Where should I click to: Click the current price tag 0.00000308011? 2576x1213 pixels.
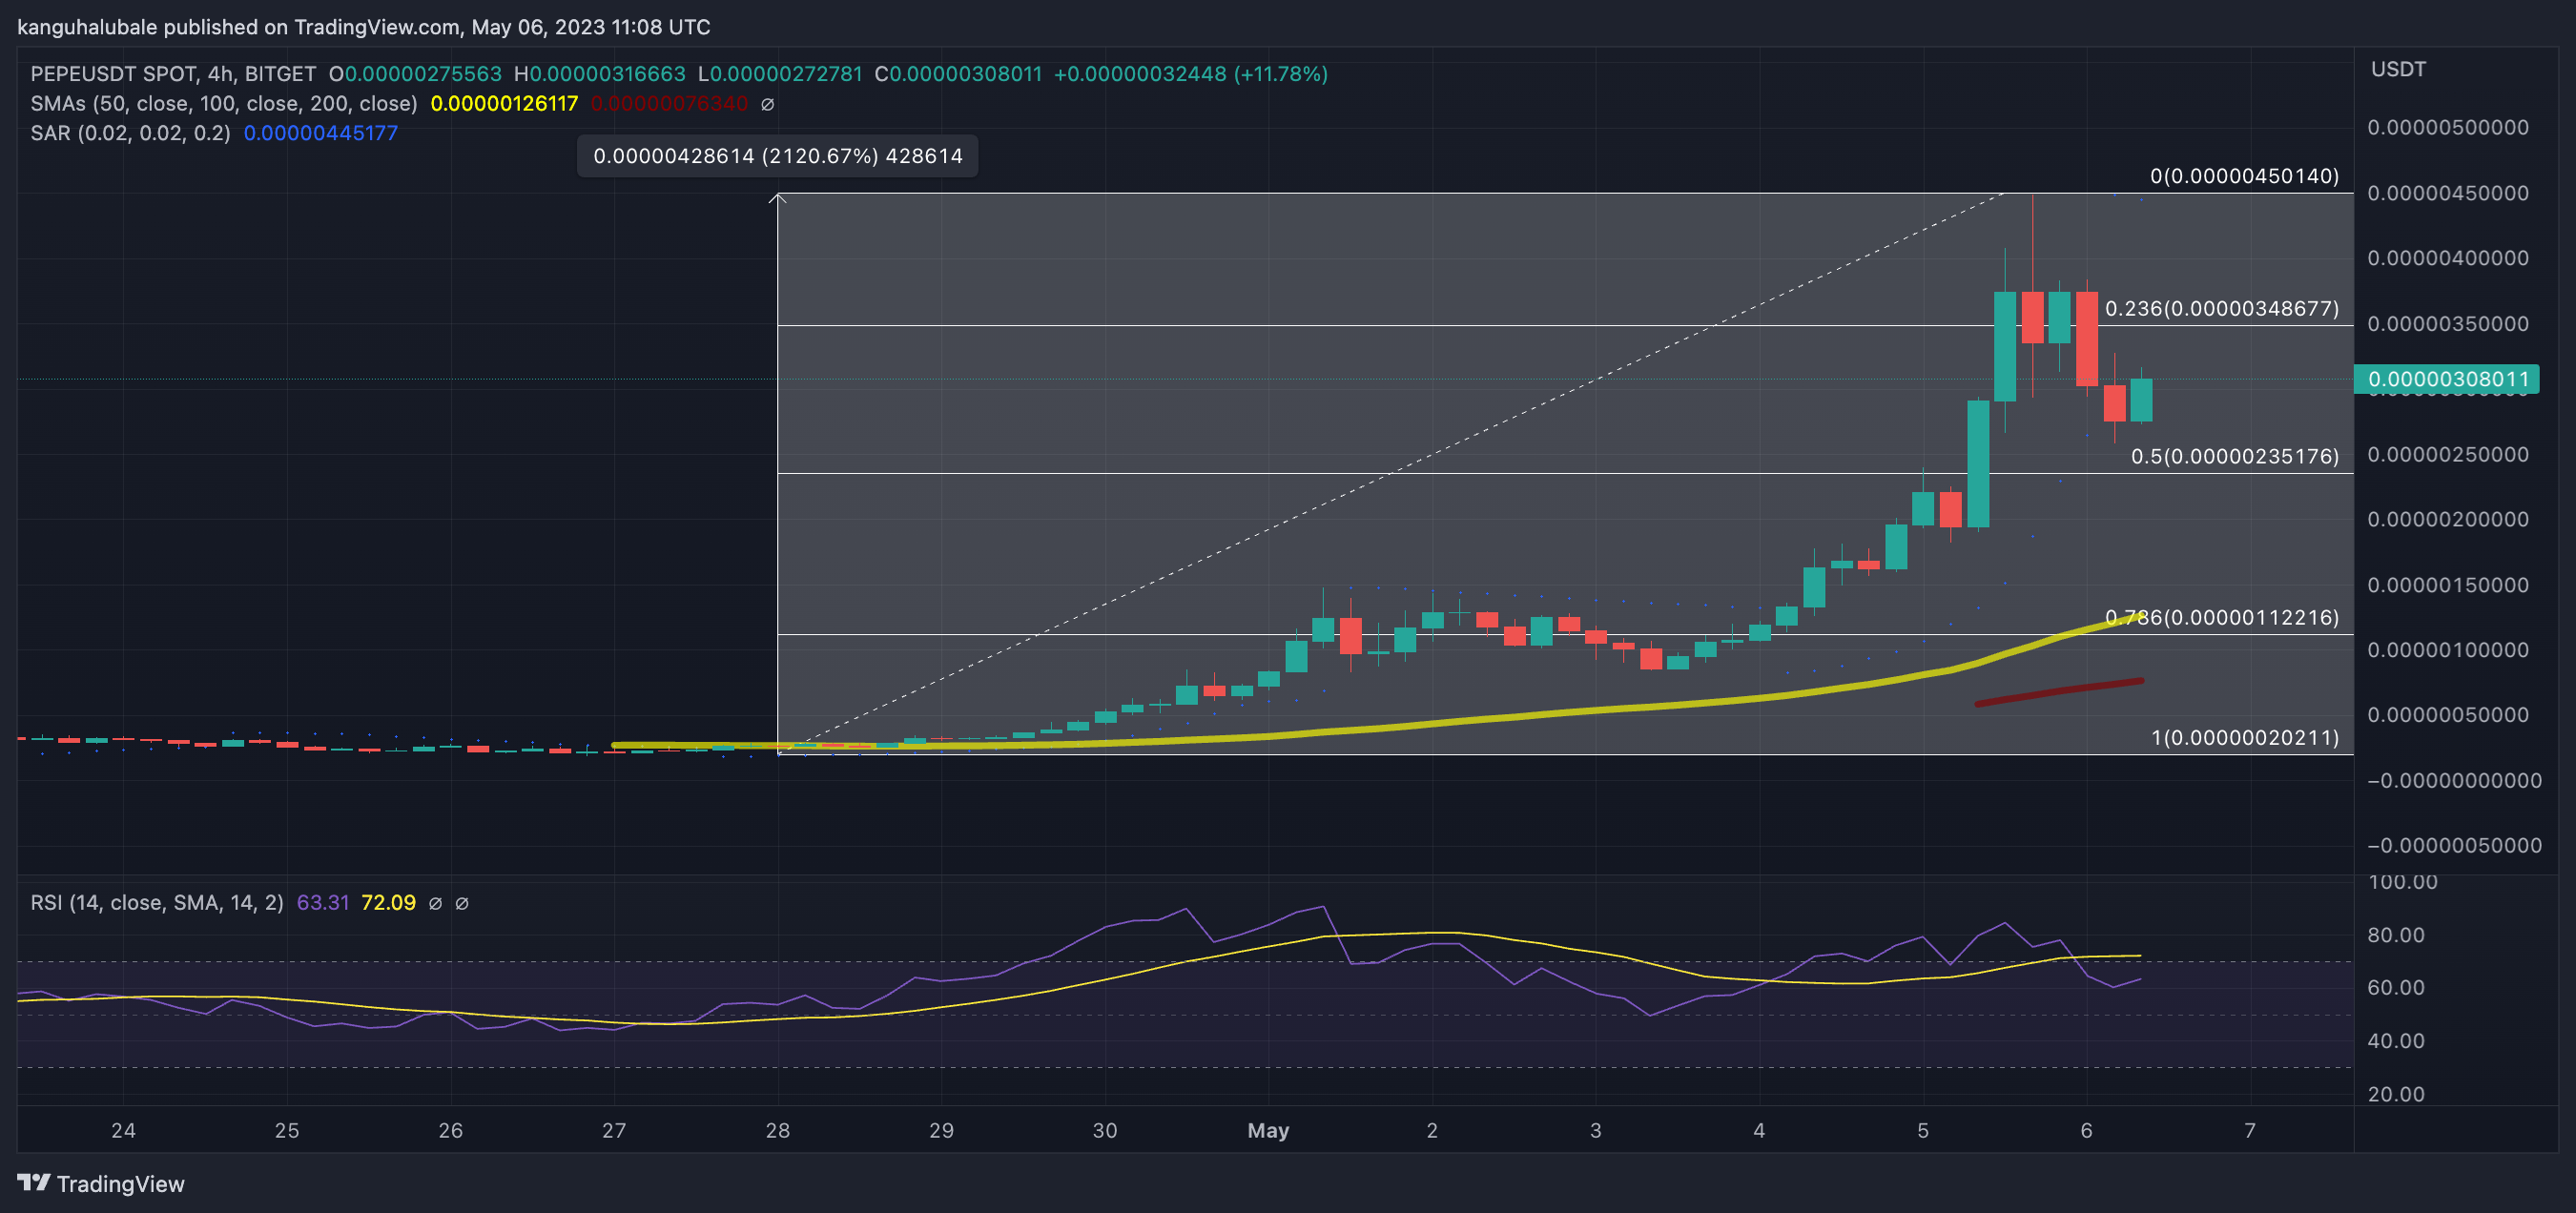(2447, 379)
